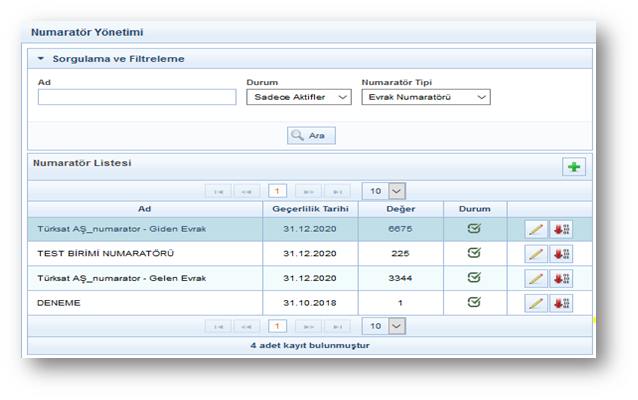638x400 pixels.
Task: Click the Ad text input field
Action: pyautogui.click(x=137, y=97)
